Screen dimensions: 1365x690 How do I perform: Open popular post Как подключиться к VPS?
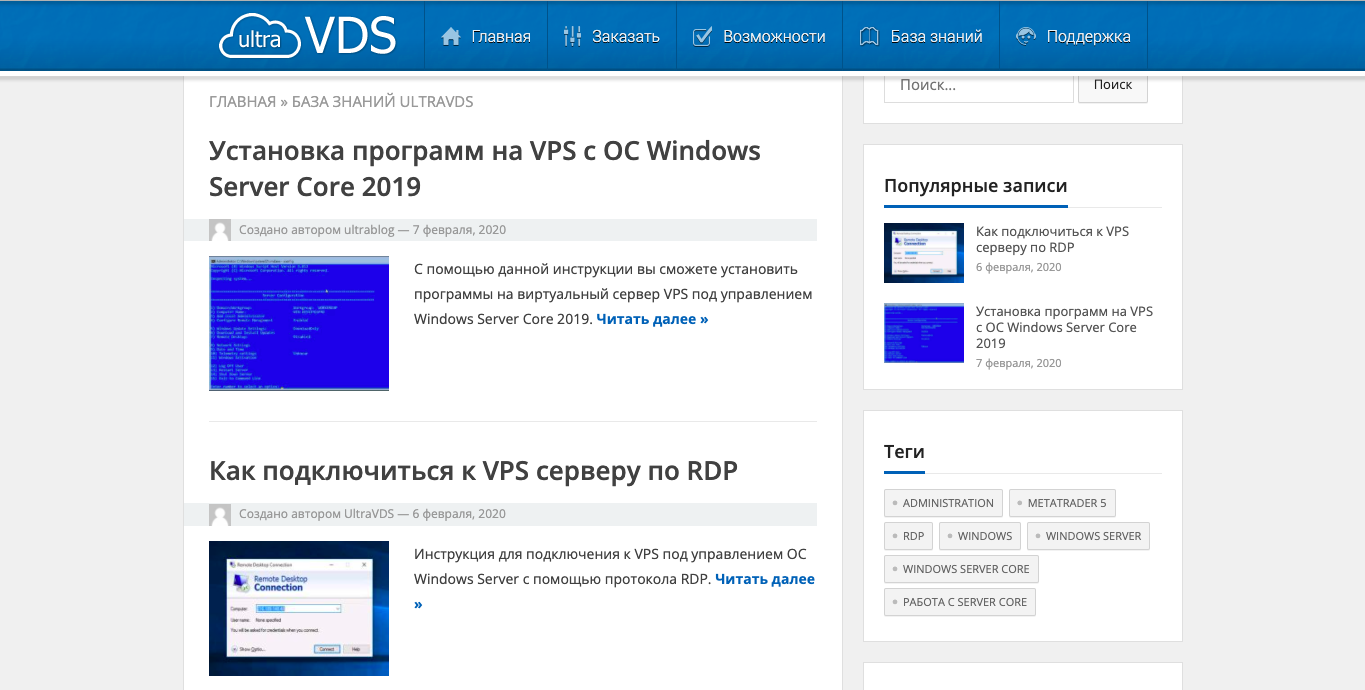[x=1052, y=239]
